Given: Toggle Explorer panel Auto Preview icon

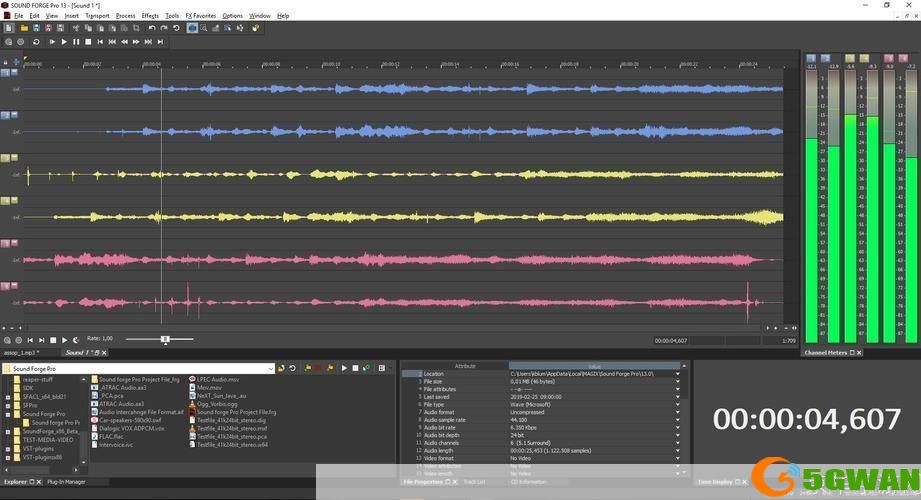Looking at the screenshot, I should pyautogui.click(x=367, y=368).
